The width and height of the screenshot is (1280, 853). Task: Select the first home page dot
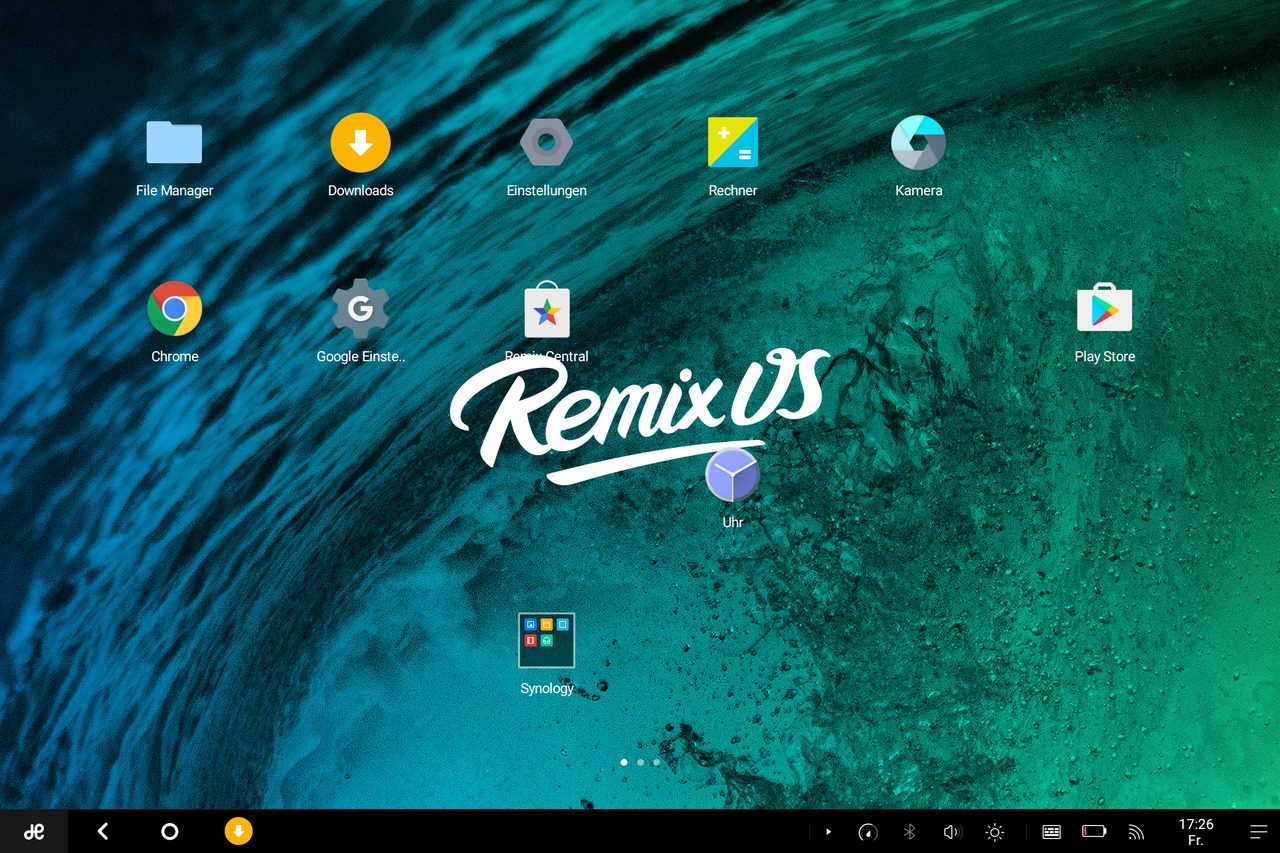[624, 762]
